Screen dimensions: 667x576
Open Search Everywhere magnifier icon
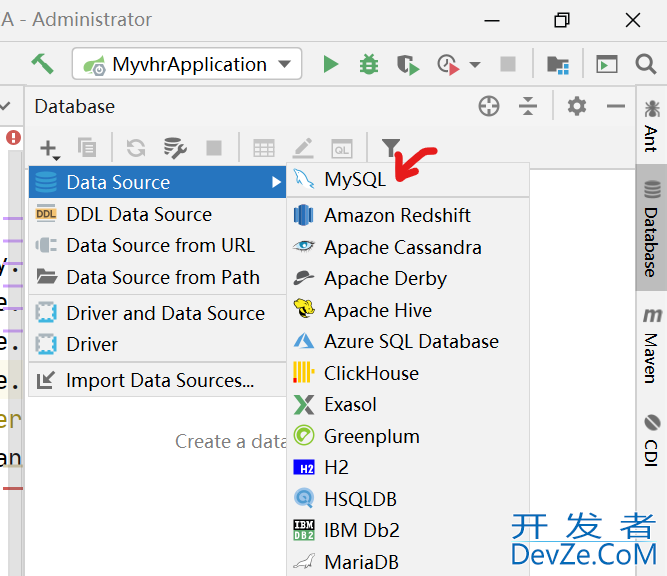click(646, 65)
